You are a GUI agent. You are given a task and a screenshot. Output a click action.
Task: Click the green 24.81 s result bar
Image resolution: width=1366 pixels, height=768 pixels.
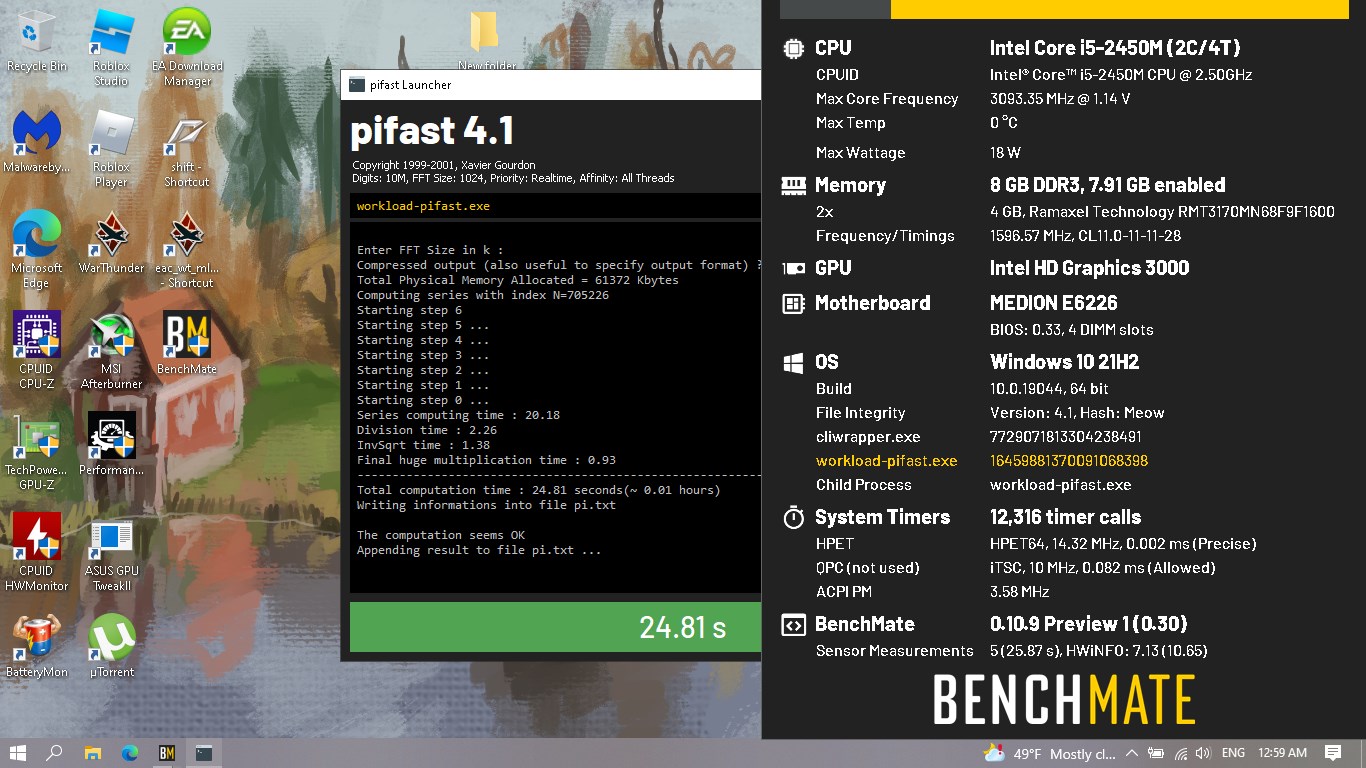555,627
